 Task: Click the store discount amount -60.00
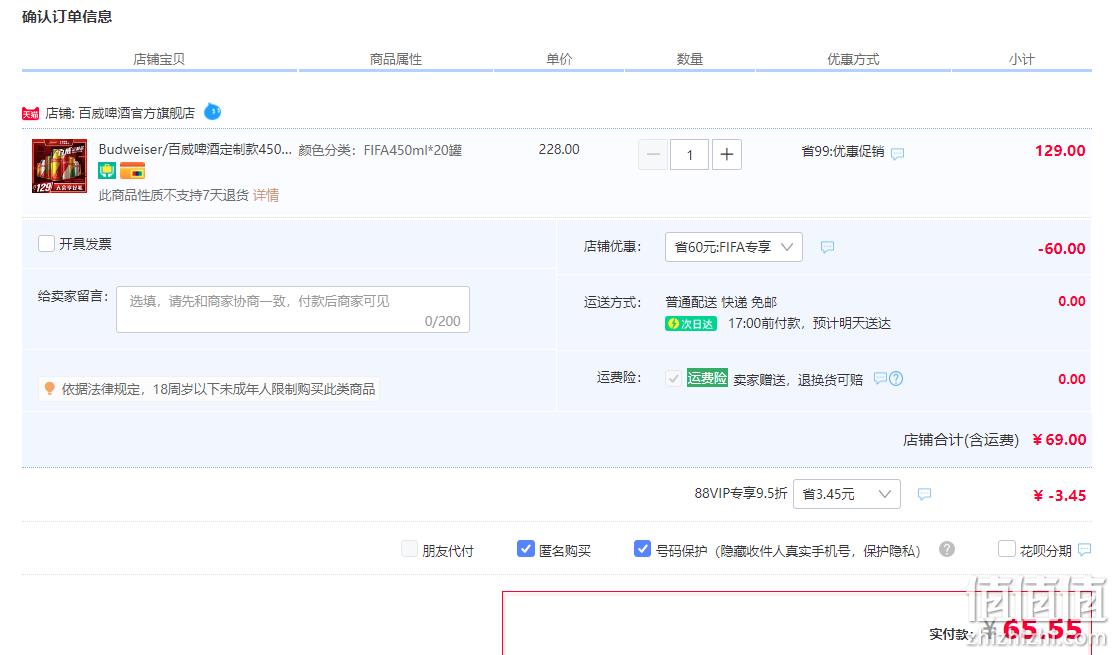pyautogui.click(x=1061, y=249)
